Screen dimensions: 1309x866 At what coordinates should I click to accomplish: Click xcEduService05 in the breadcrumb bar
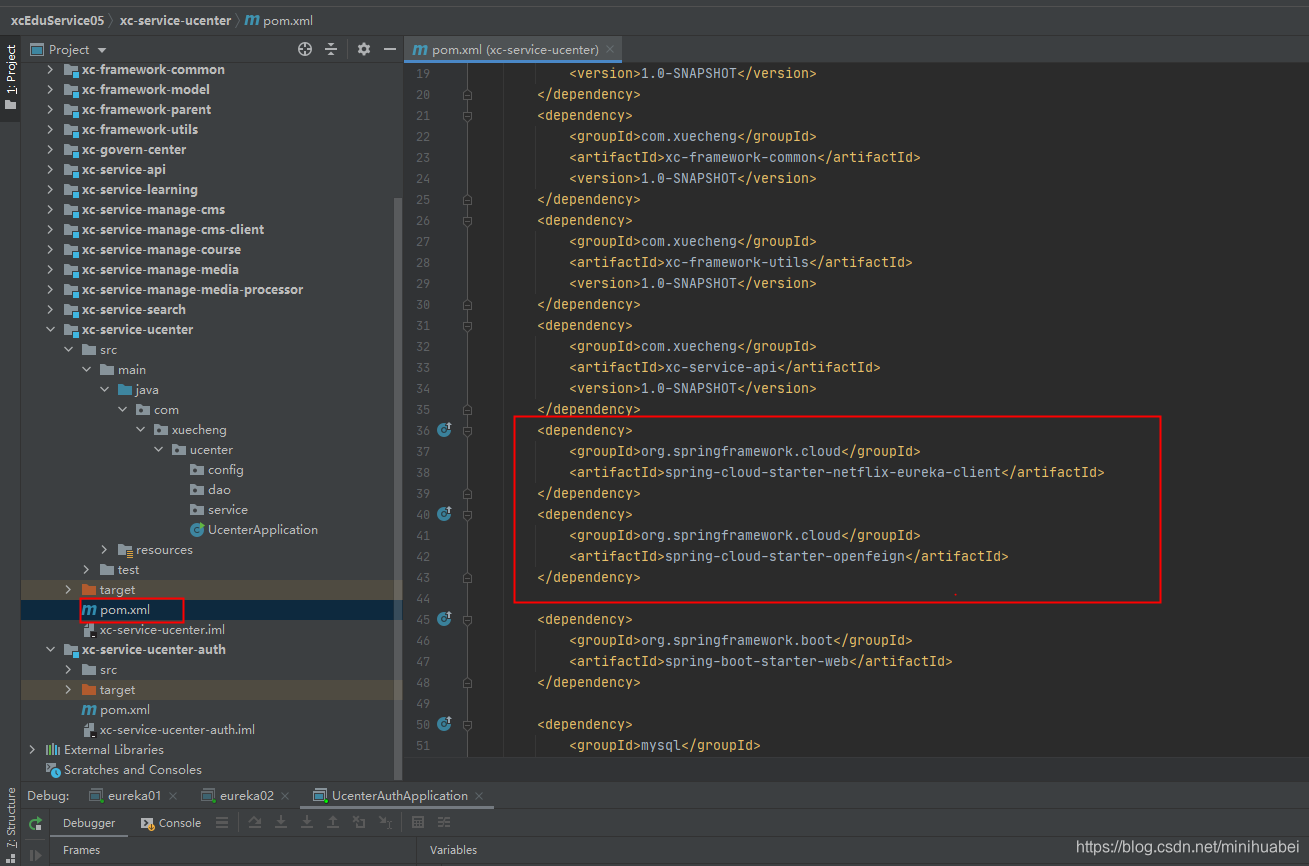click(x=57, y=20)
